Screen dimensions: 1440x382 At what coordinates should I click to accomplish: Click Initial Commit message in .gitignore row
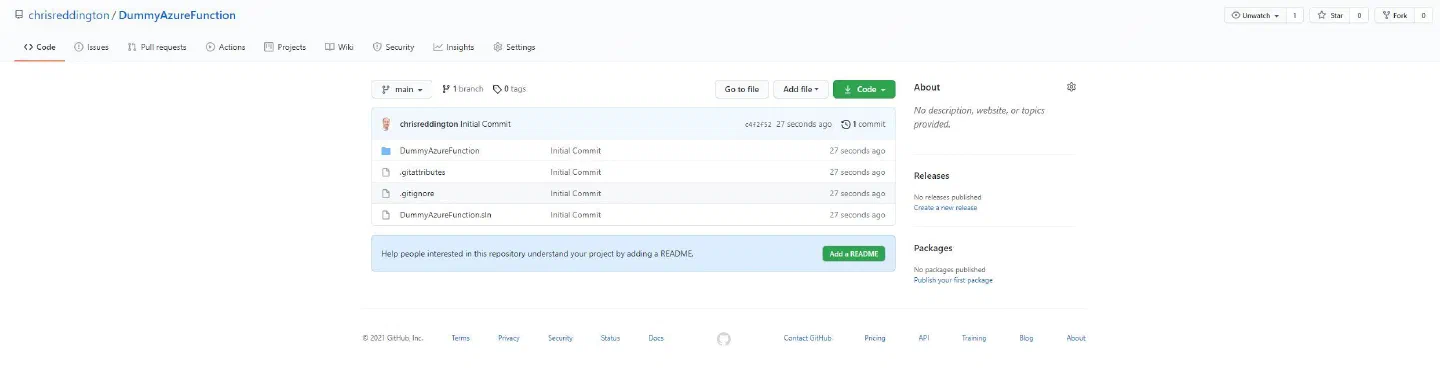pos(576,193)
